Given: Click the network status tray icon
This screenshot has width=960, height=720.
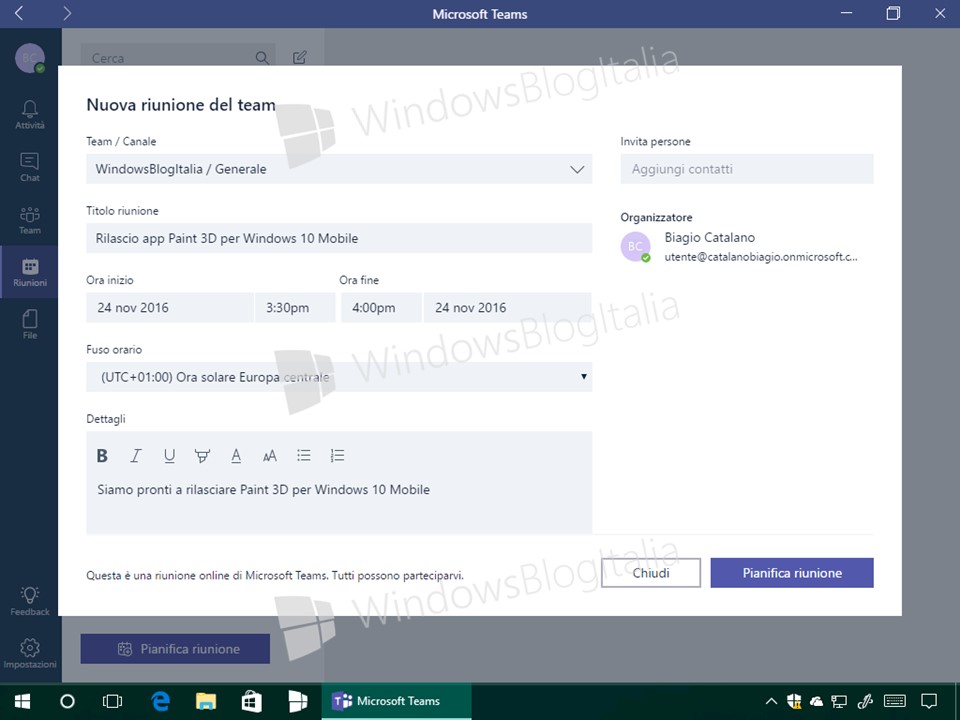Looking at the screenshot, I should (x=839, y=701).
